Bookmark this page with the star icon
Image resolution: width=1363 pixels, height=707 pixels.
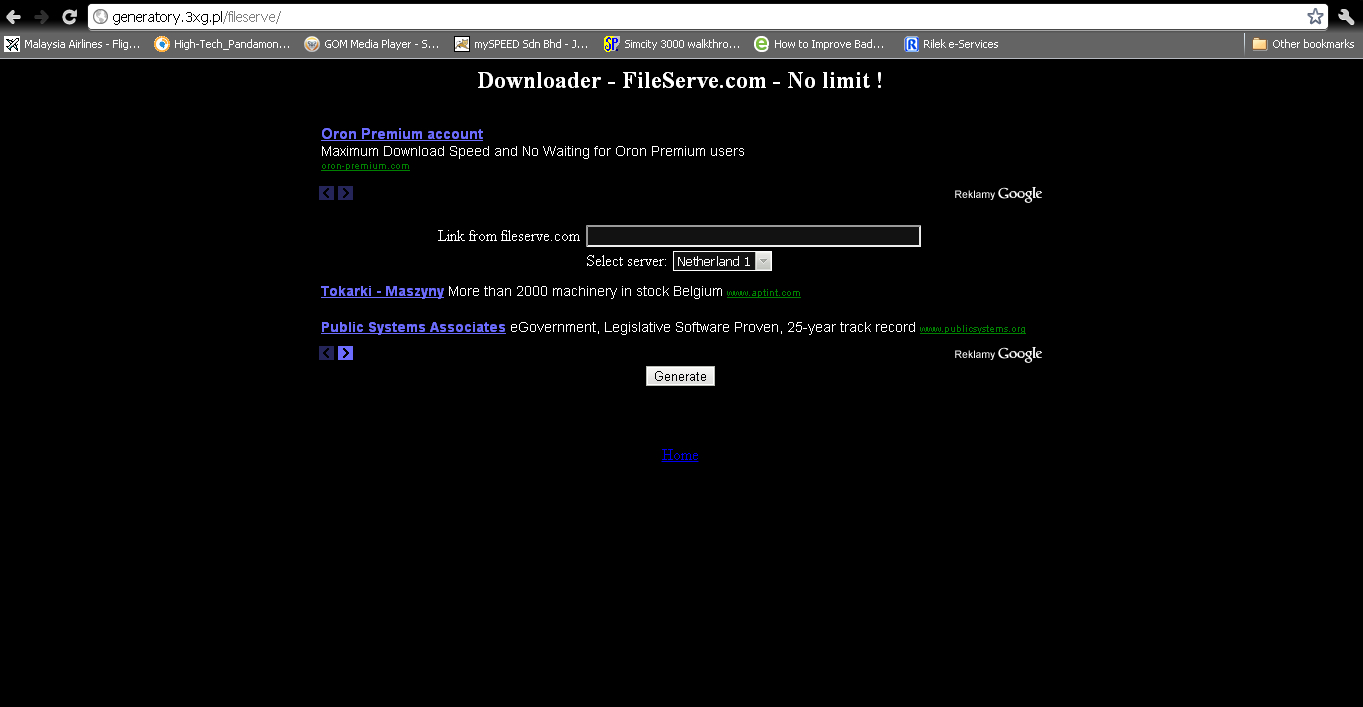[1315, 17]
